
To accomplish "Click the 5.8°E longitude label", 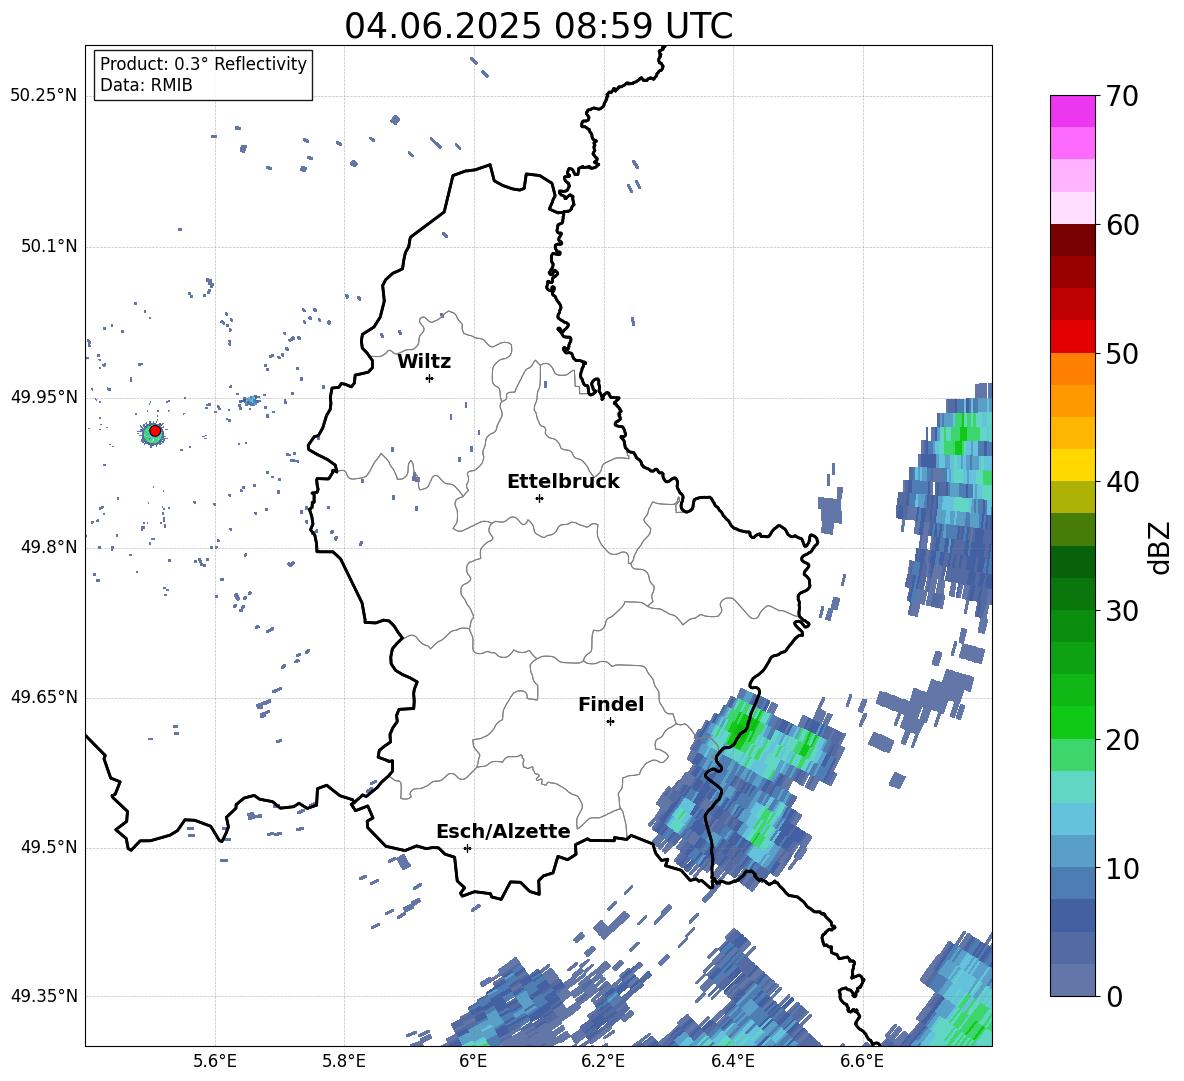I will (x=344, y=1061).
